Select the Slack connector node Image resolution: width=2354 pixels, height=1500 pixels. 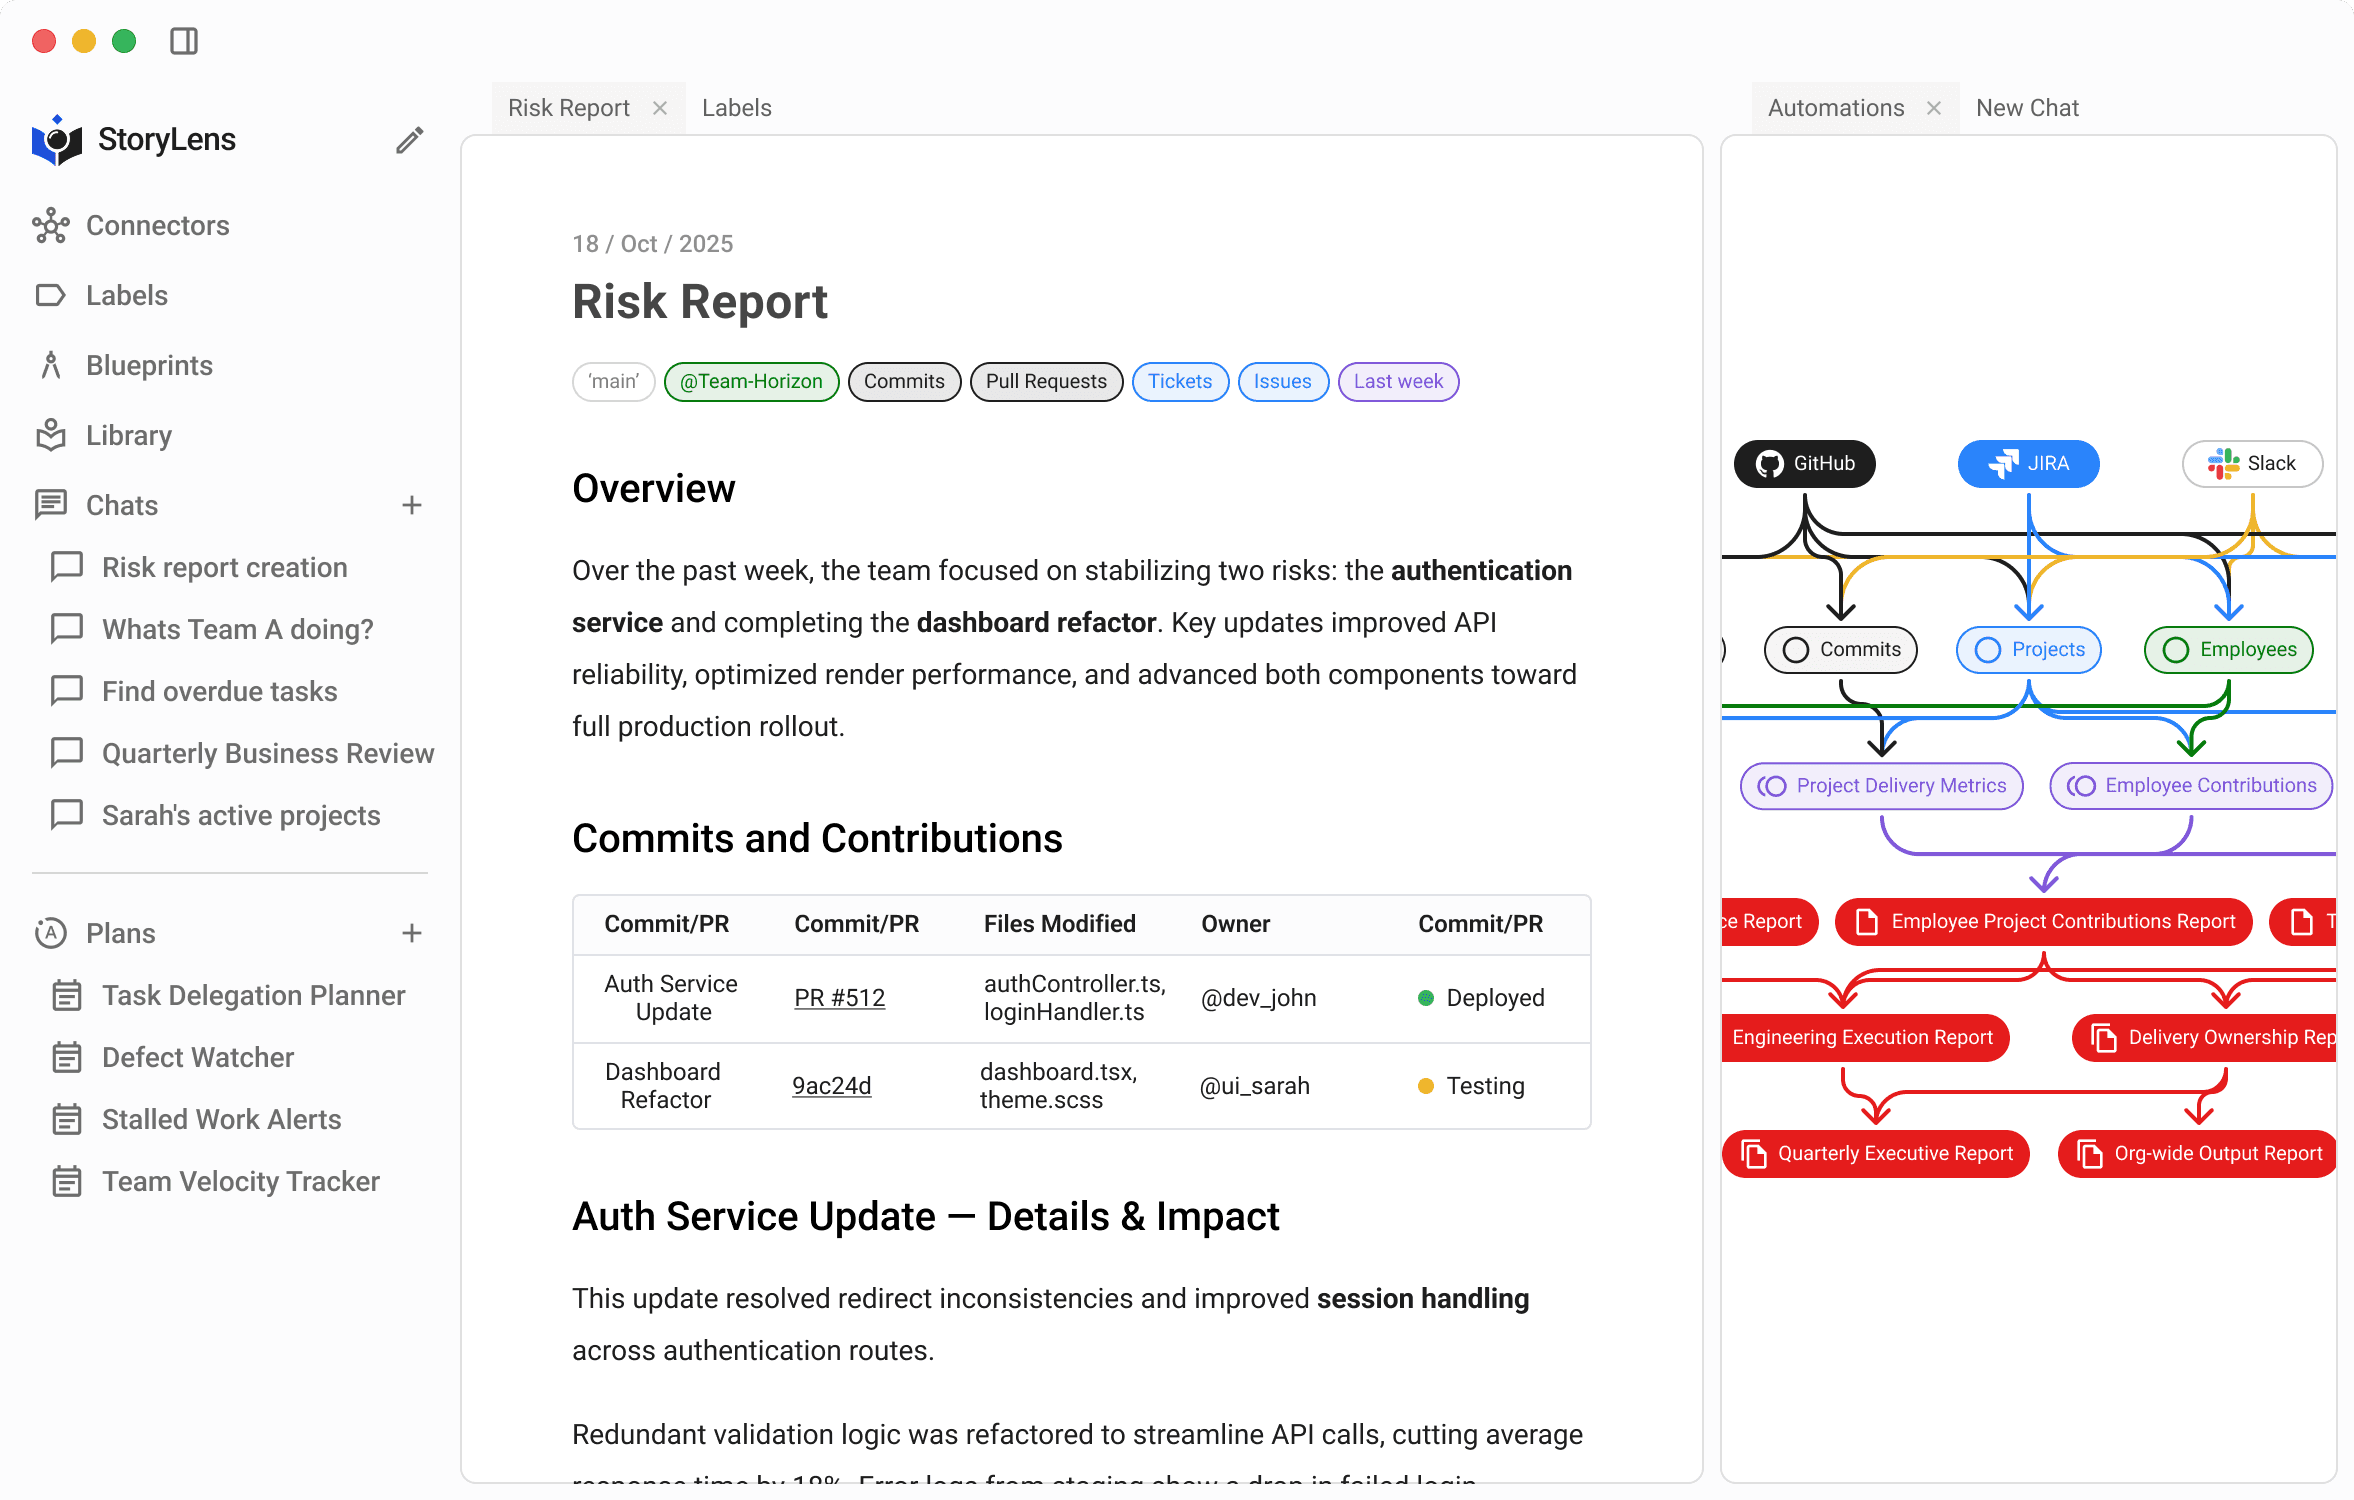pos(2251,464)
